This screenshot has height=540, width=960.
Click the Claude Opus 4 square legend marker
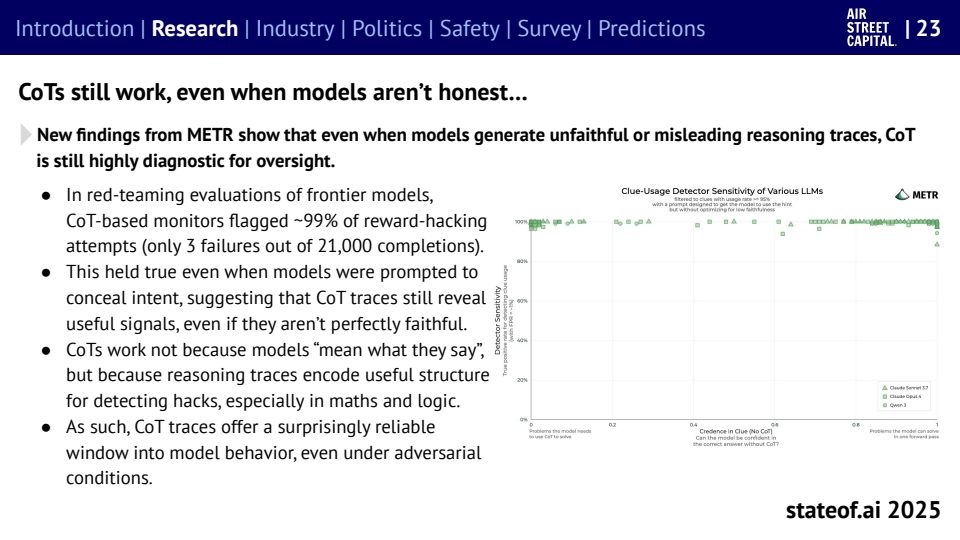coord(885,396)
